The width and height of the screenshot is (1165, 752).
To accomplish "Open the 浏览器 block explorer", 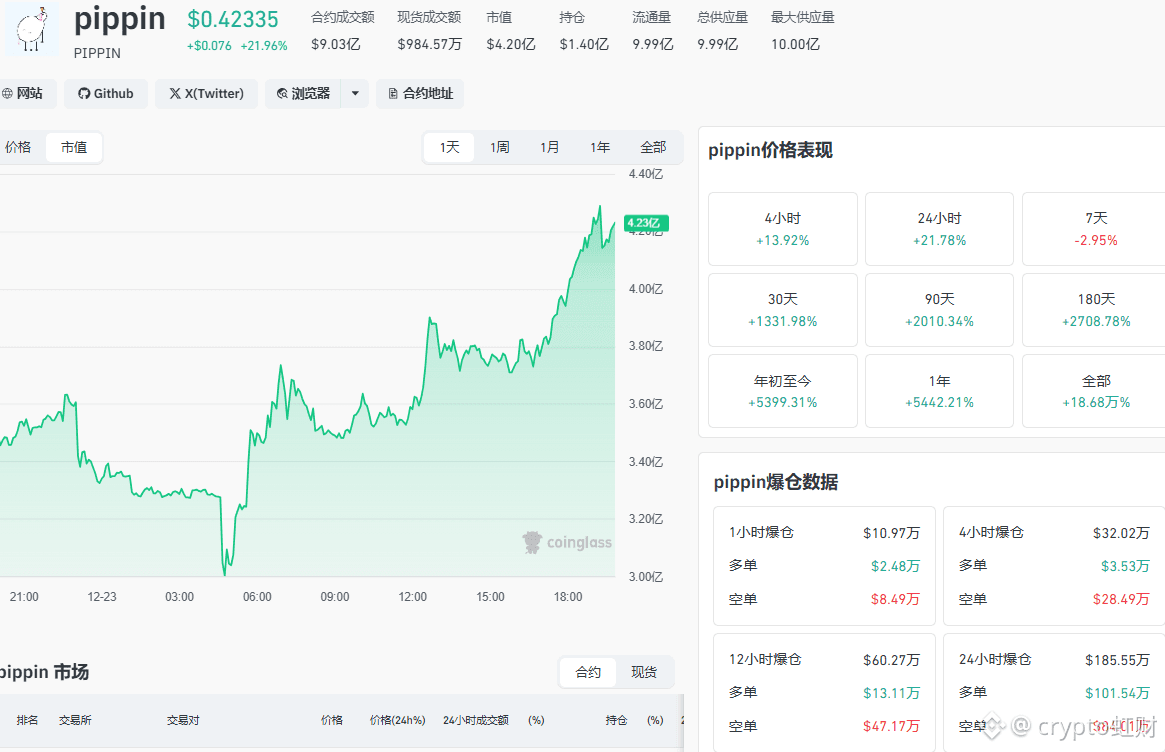I will coord(303,94).
